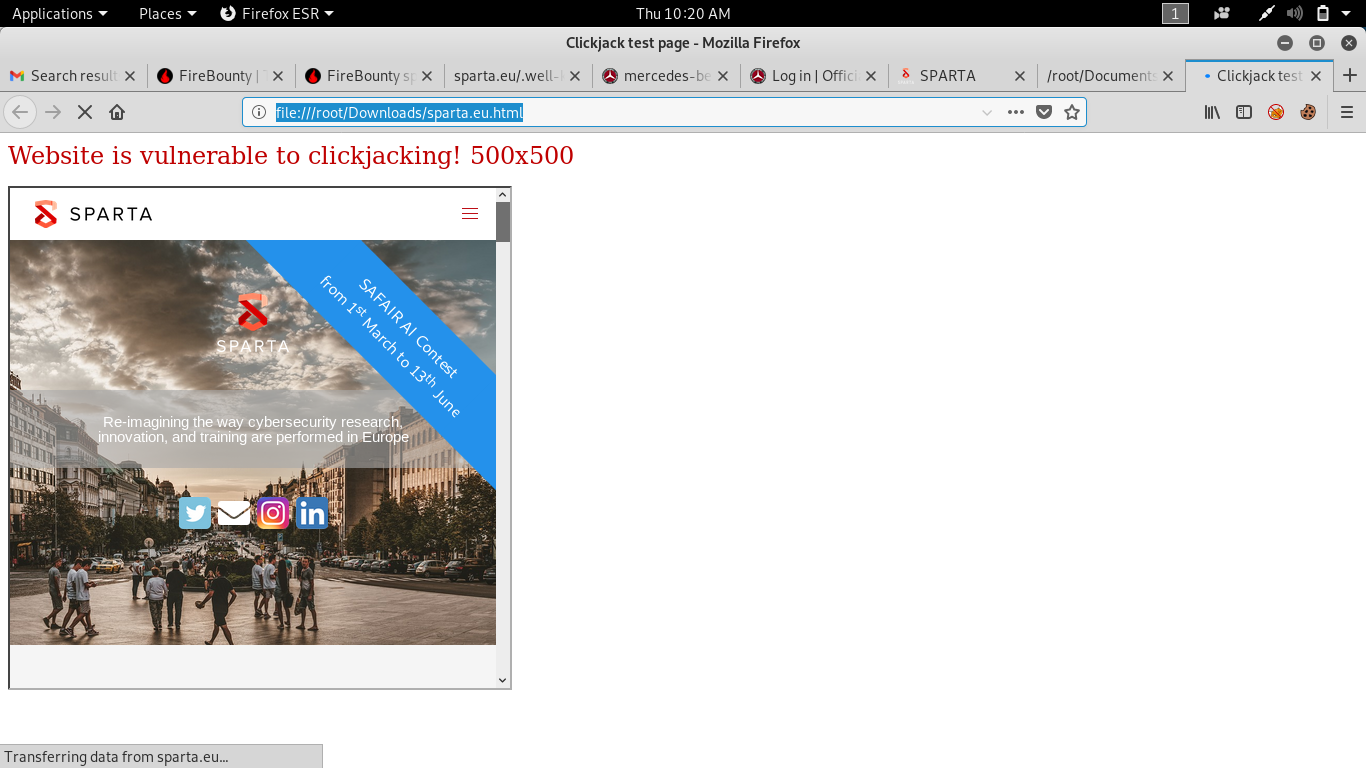Bookmark this page with the star icon

tap(1072, 112)
